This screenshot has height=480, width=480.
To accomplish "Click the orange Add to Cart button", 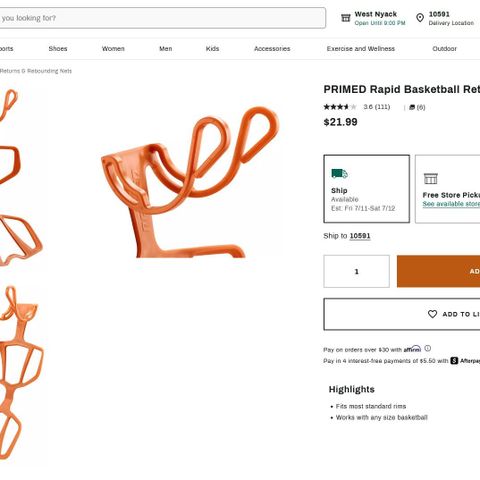I will (438, 271).
